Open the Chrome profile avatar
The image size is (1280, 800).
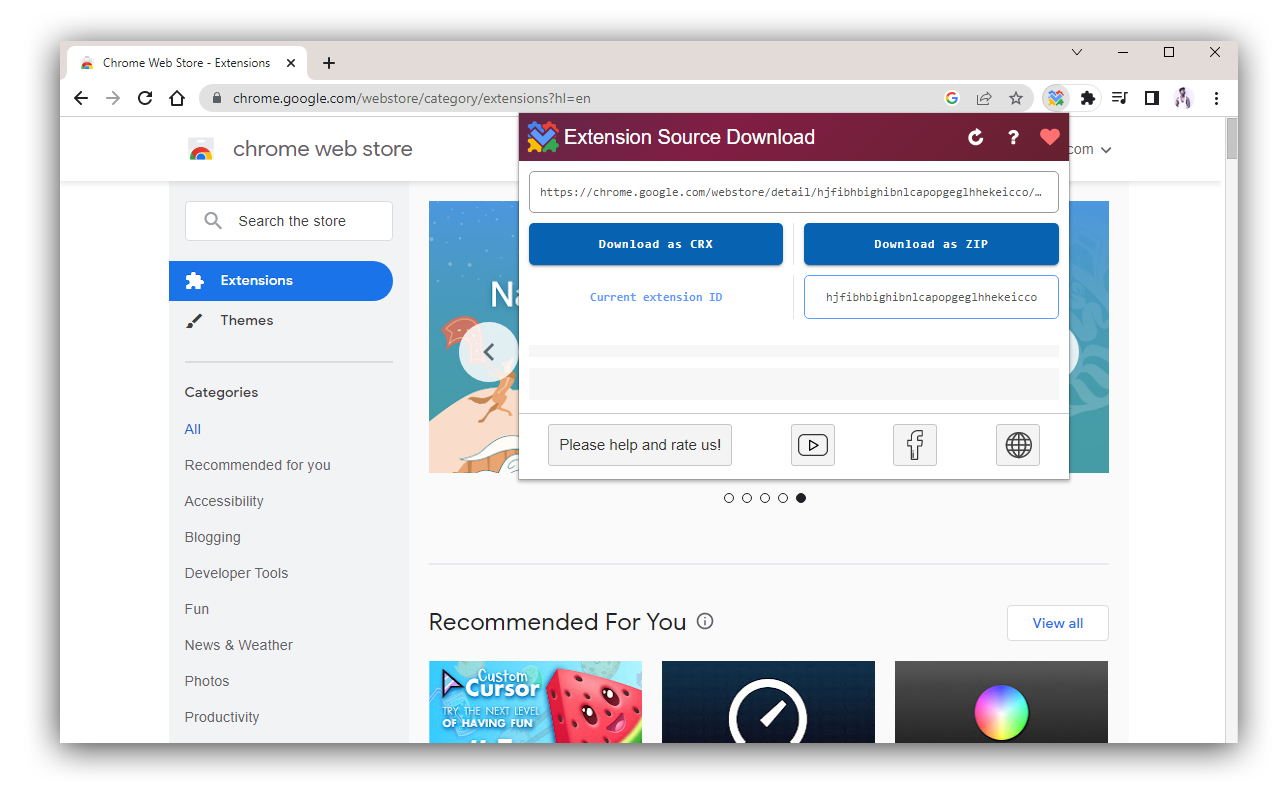point(1184,98)
